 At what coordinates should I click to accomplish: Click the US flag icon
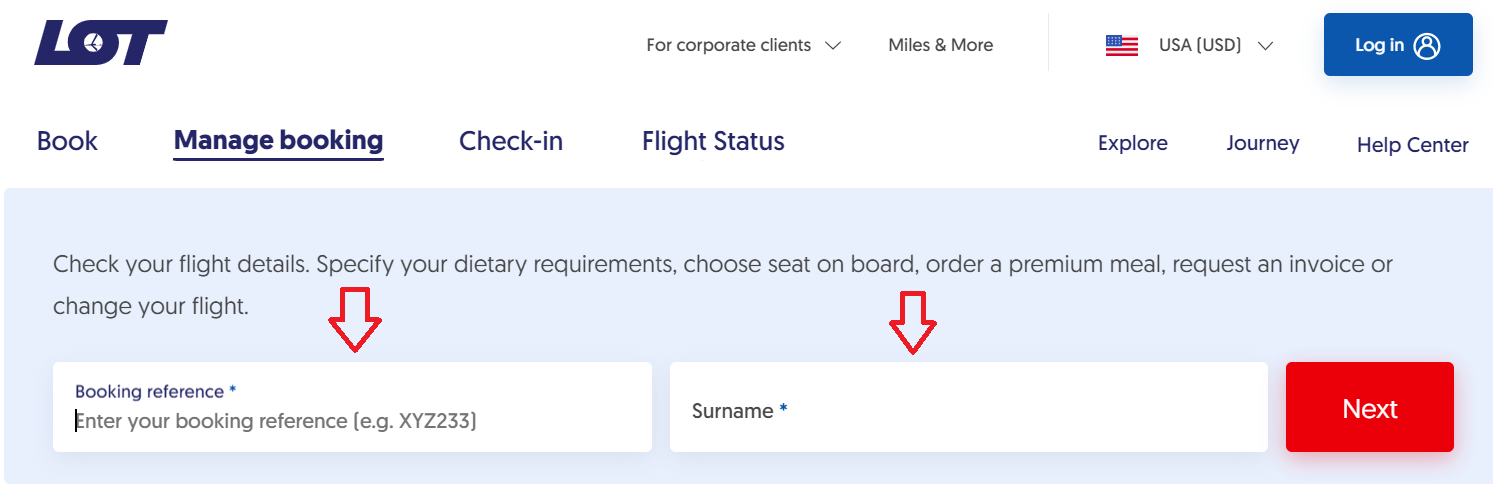click(1122, 45)
